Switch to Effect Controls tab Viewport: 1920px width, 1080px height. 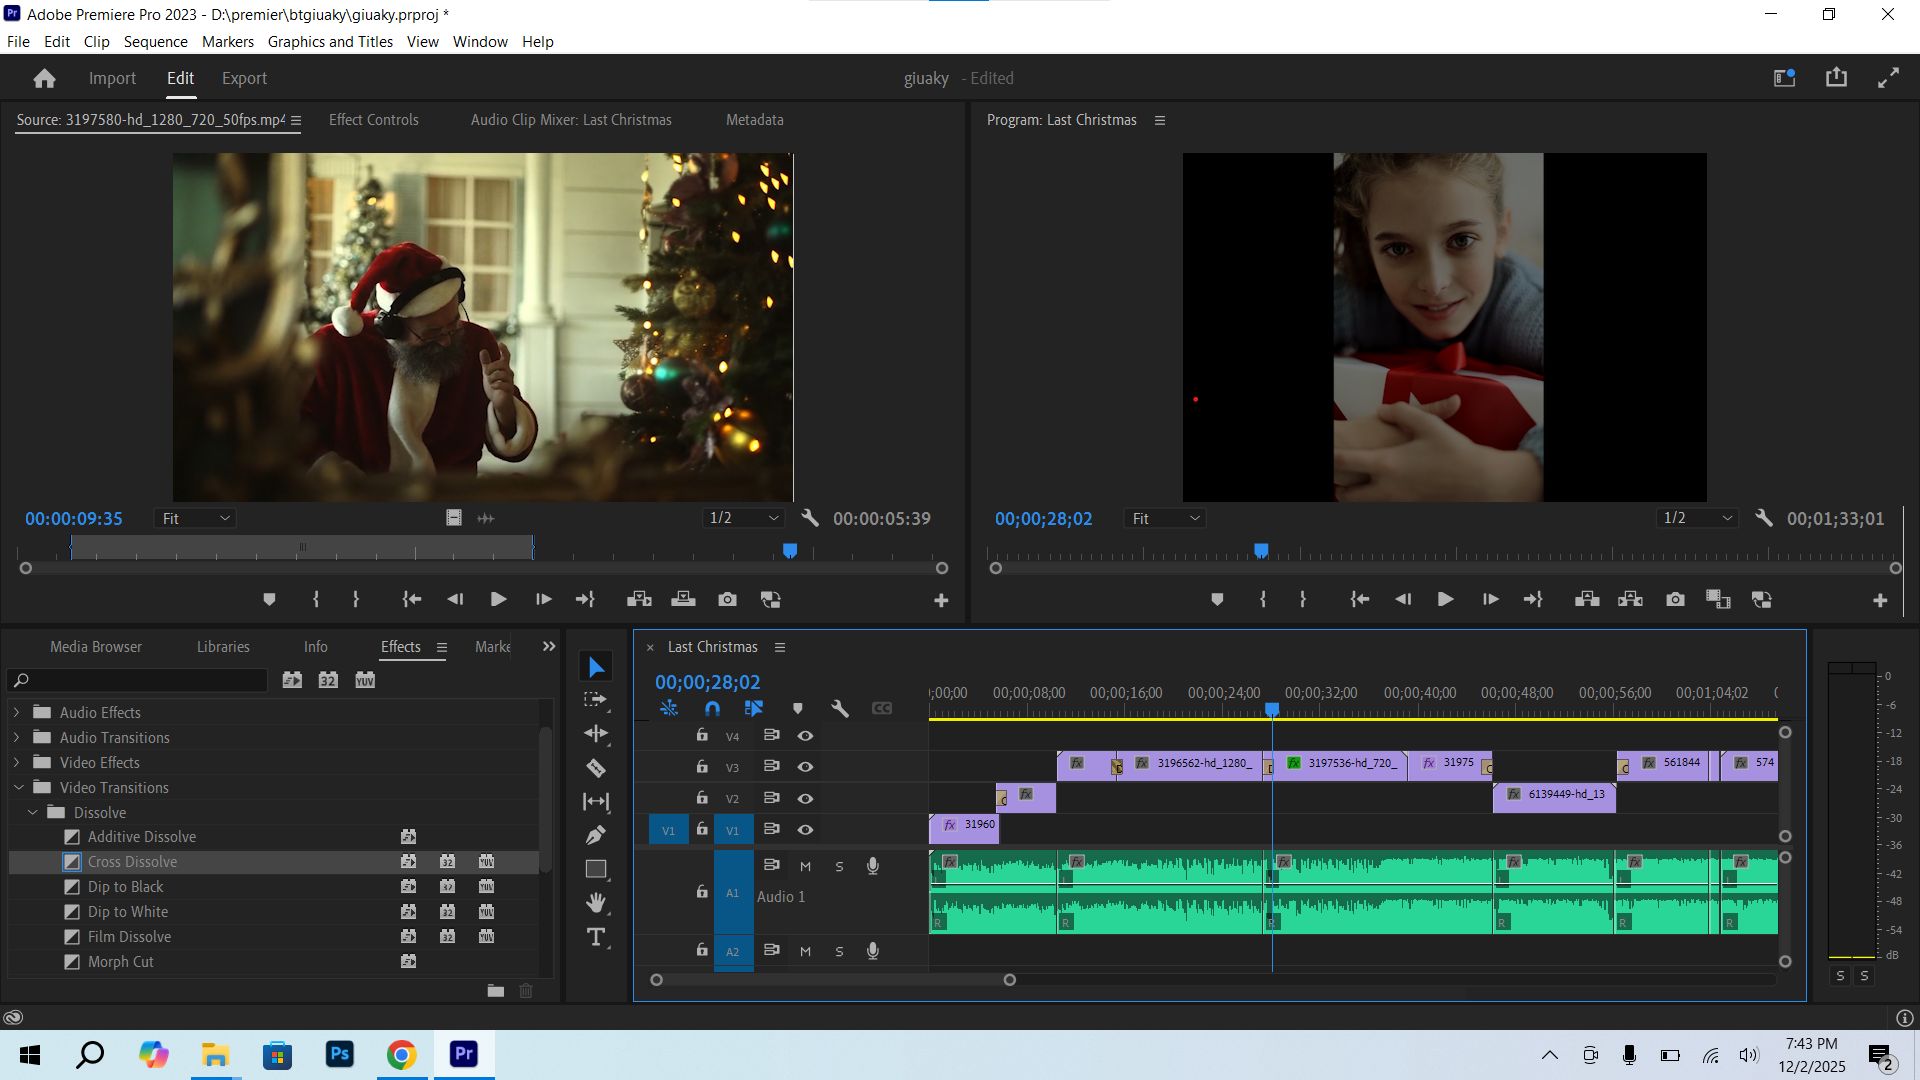pos(373,120)
